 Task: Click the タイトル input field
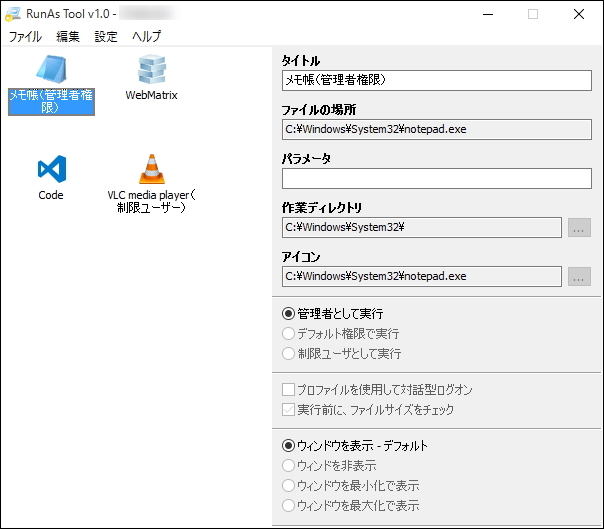pos(436,80)
